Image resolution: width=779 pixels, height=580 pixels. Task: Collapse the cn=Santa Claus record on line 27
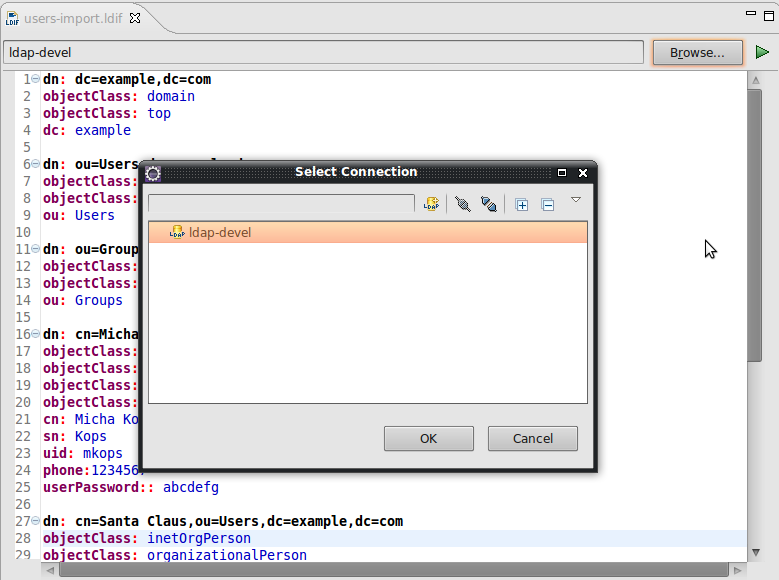click(x=36, y=521)
